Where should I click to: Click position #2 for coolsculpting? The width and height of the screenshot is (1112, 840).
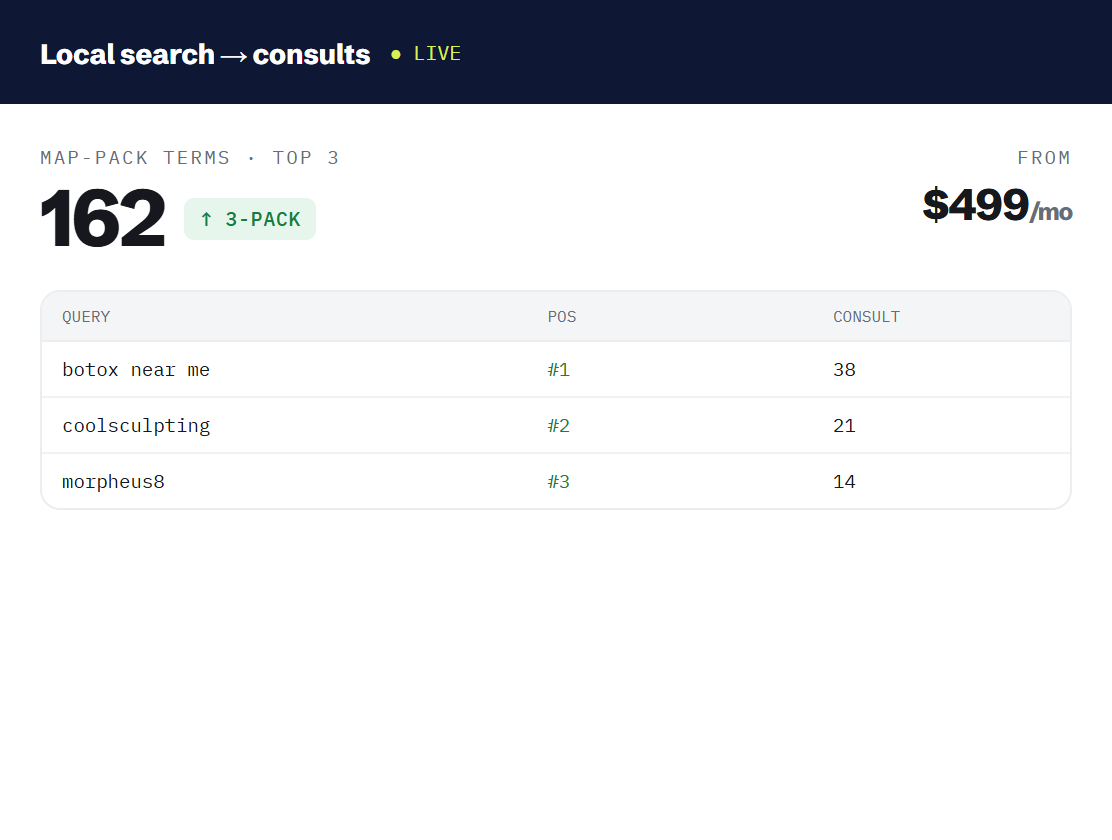click(x=559, y=426)
